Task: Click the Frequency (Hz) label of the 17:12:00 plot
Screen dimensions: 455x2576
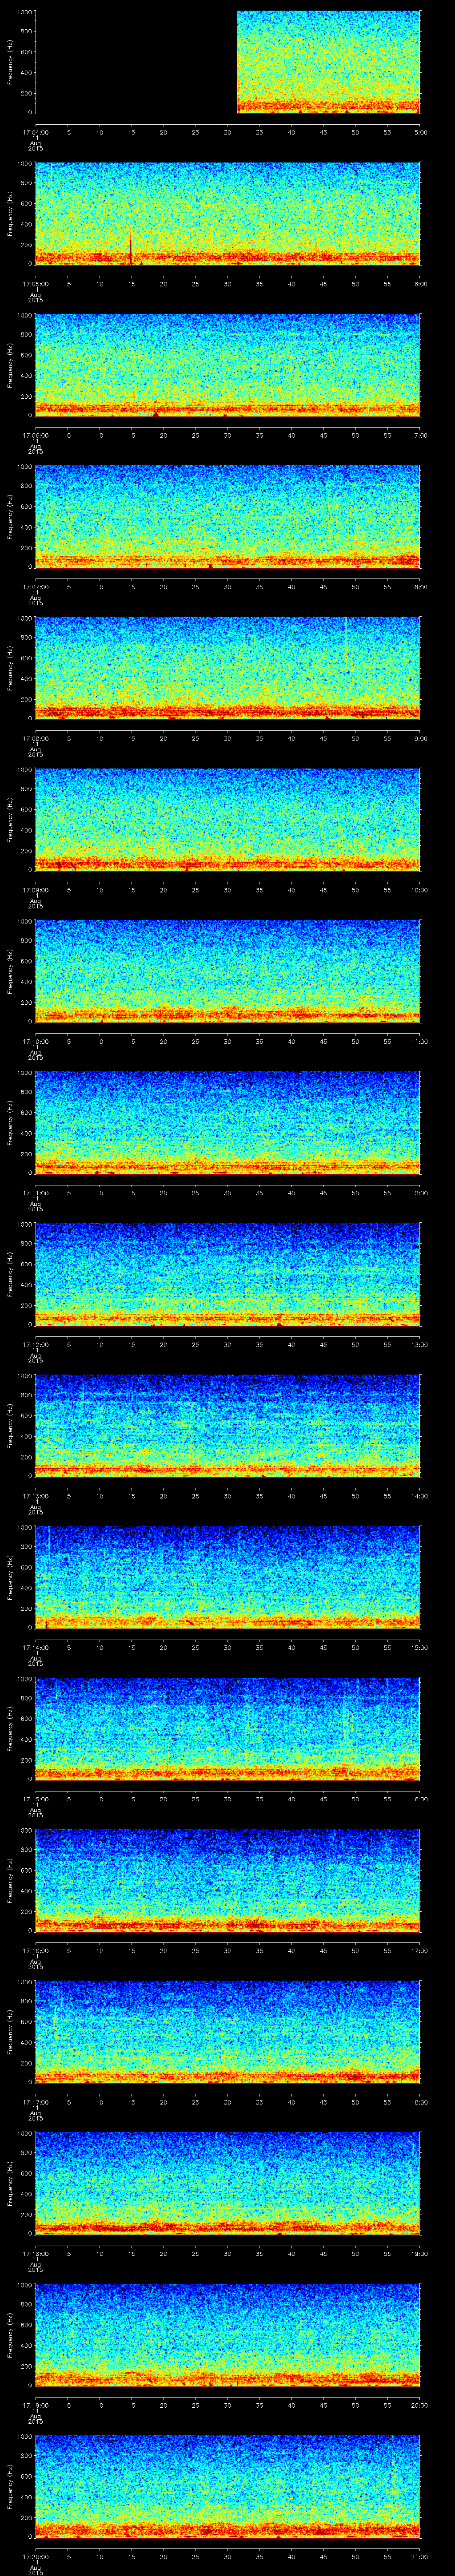Action: pyautogui.click(x=10, y=1273)
